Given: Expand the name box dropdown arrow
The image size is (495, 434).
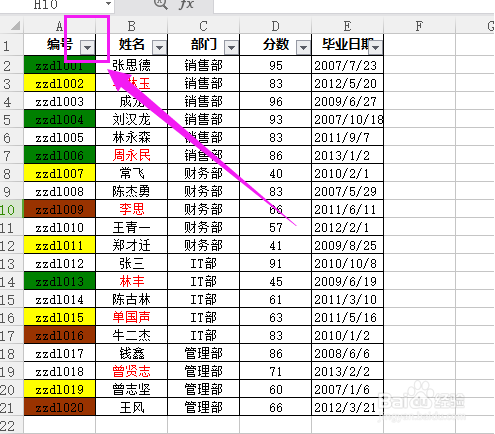Looking at the screenshot, I should (x=108, y=4).
